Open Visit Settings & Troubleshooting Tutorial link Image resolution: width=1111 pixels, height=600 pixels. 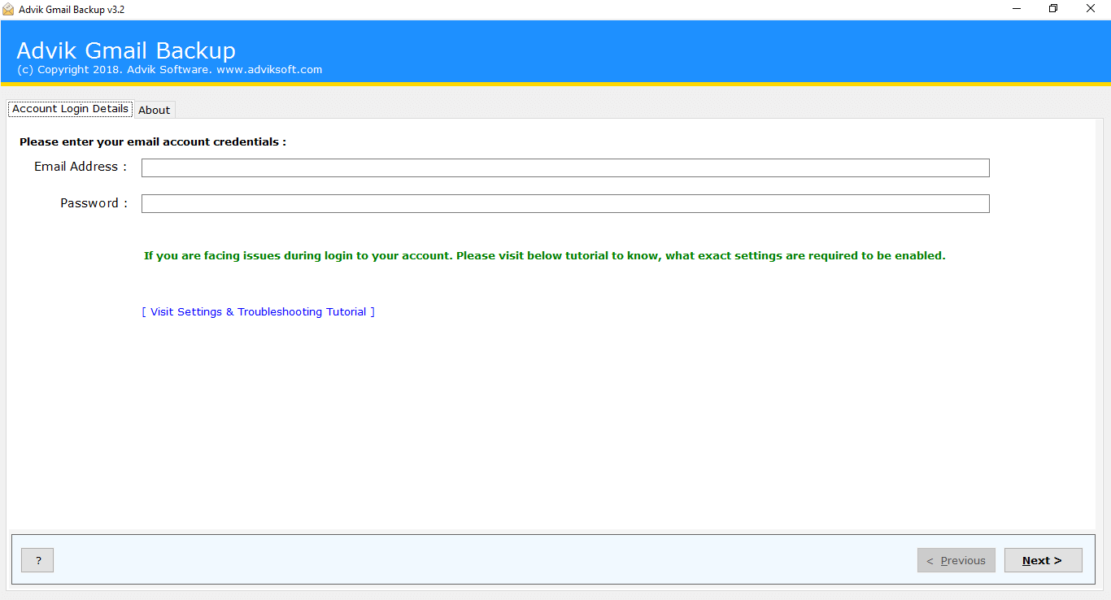[258, 312]
